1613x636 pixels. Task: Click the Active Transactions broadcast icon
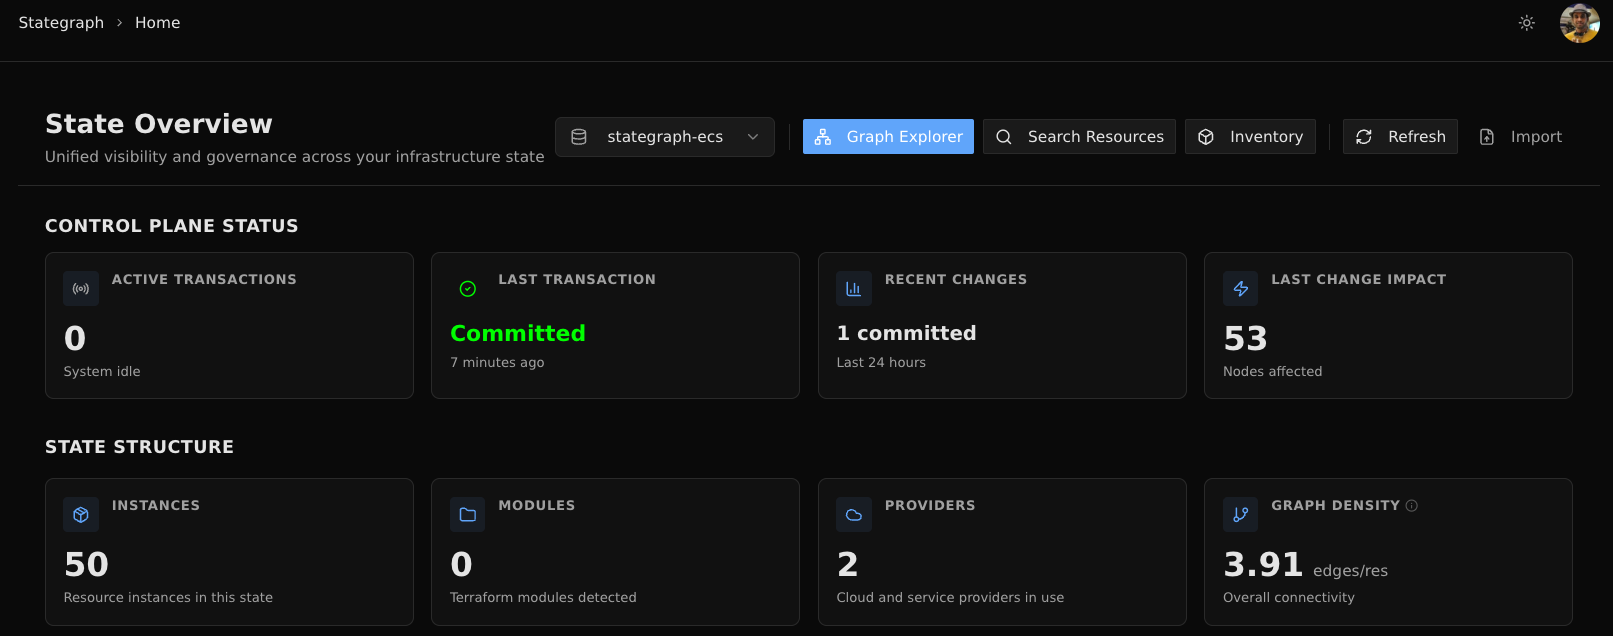click(x=81, y=289)
